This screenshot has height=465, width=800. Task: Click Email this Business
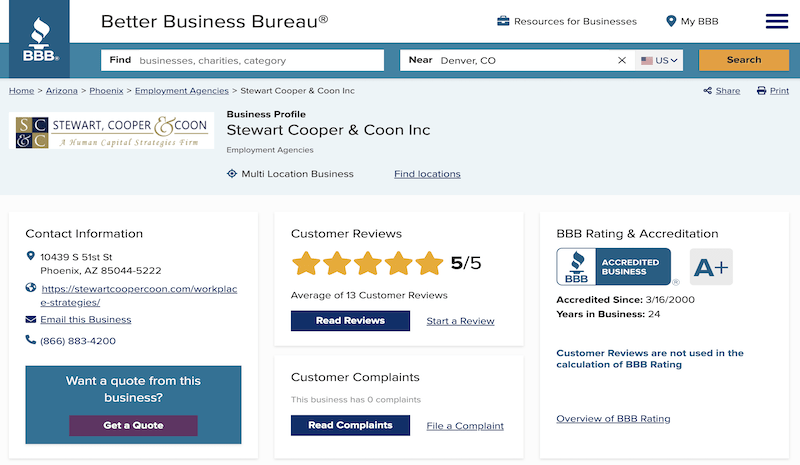pyautogui.click(x=86, y=320)
